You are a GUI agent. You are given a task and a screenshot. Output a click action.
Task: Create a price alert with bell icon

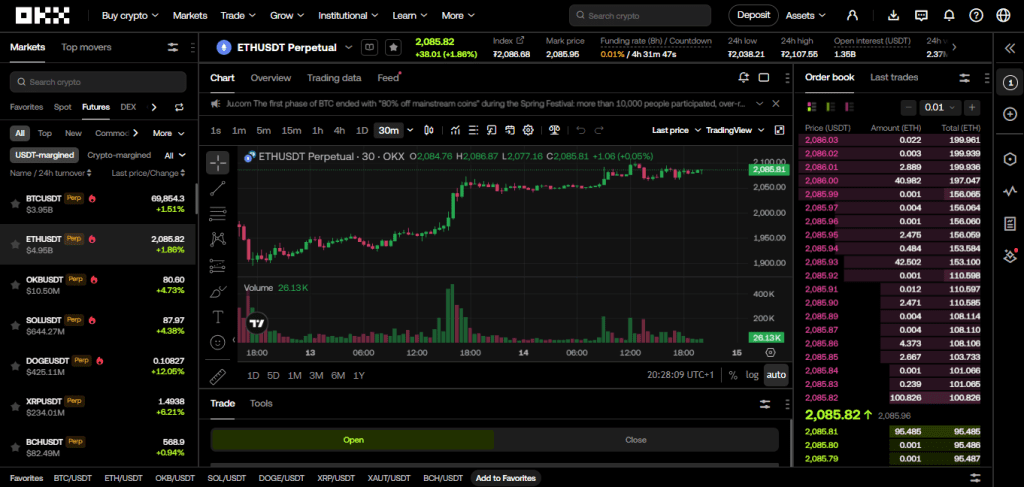pos(743,78)
